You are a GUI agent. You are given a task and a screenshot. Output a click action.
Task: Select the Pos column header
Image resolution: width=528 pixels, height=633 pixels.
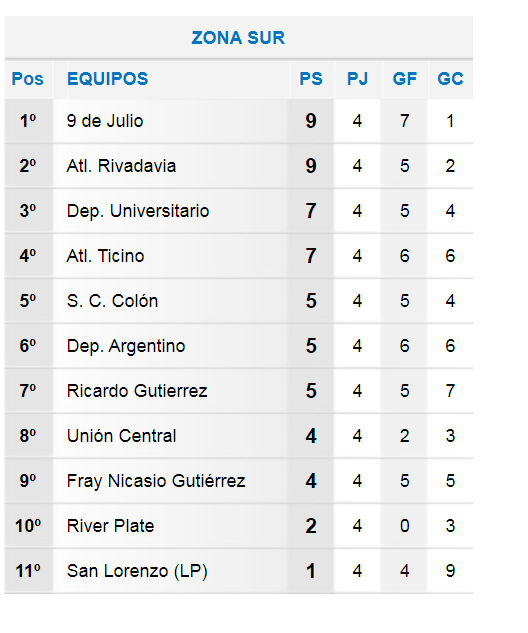pos(27,79)
